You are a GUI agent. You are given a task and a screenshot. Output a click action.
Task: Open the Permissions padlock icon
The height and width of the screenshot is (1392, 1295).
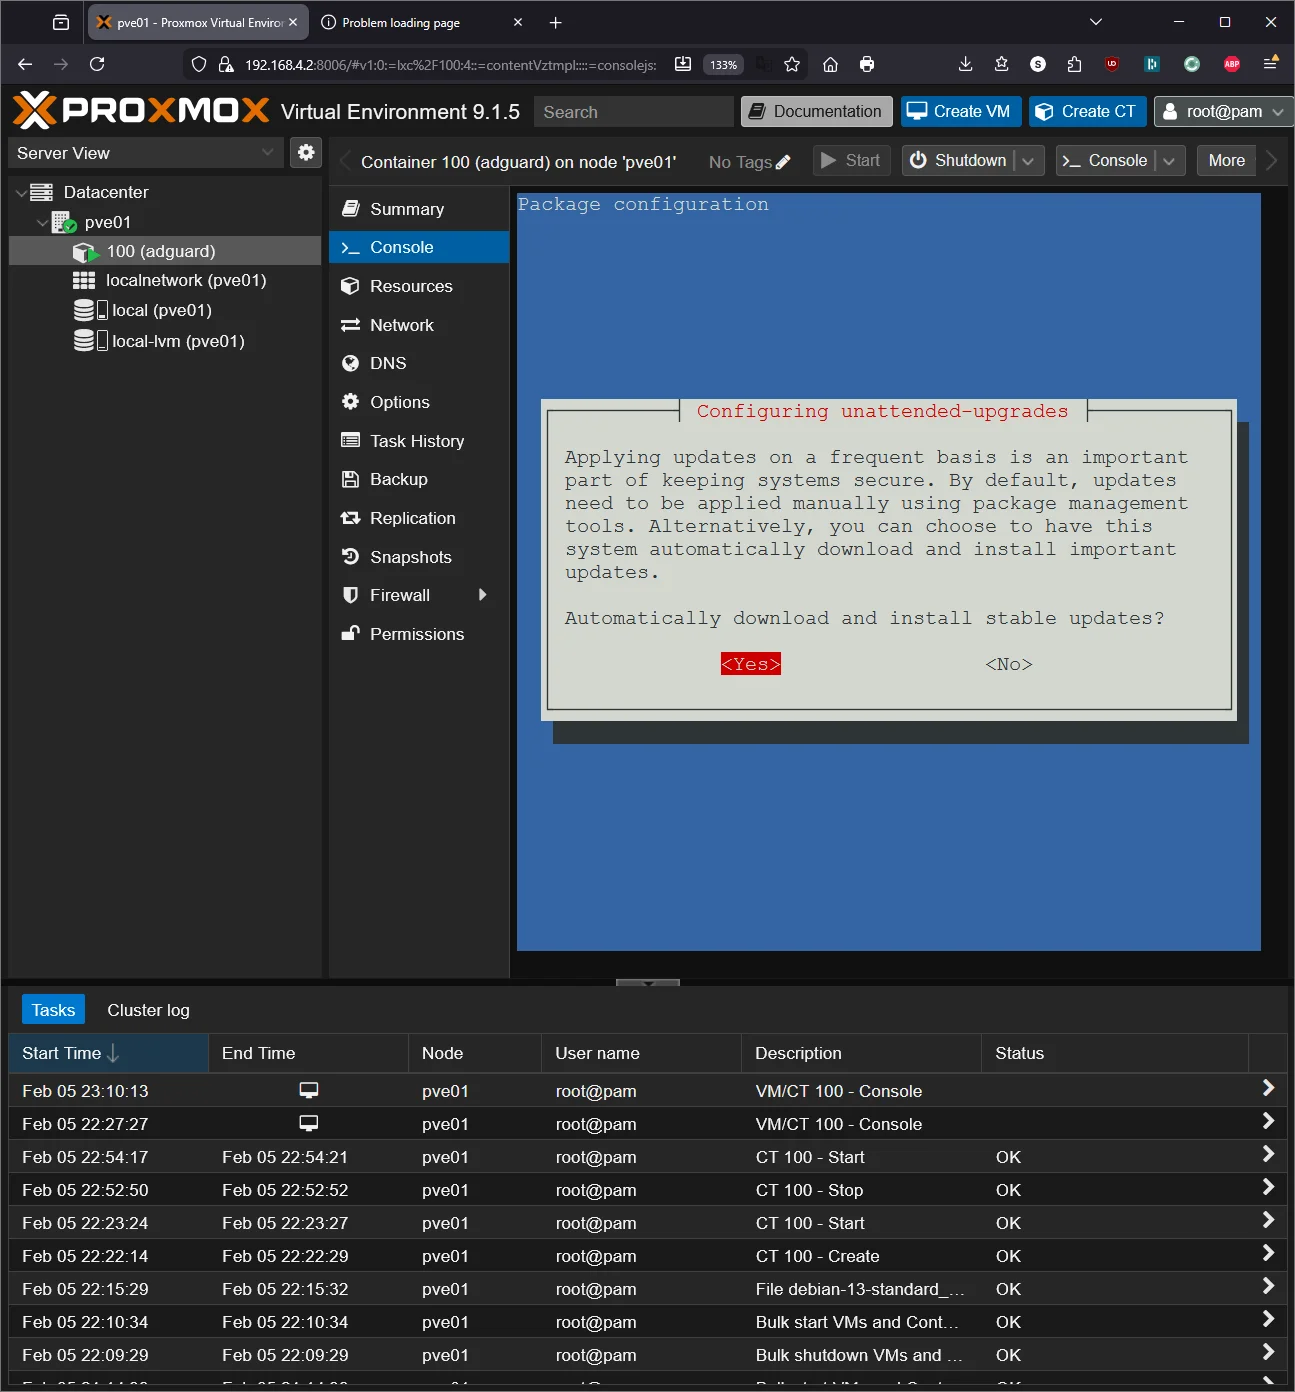(350, 634)
